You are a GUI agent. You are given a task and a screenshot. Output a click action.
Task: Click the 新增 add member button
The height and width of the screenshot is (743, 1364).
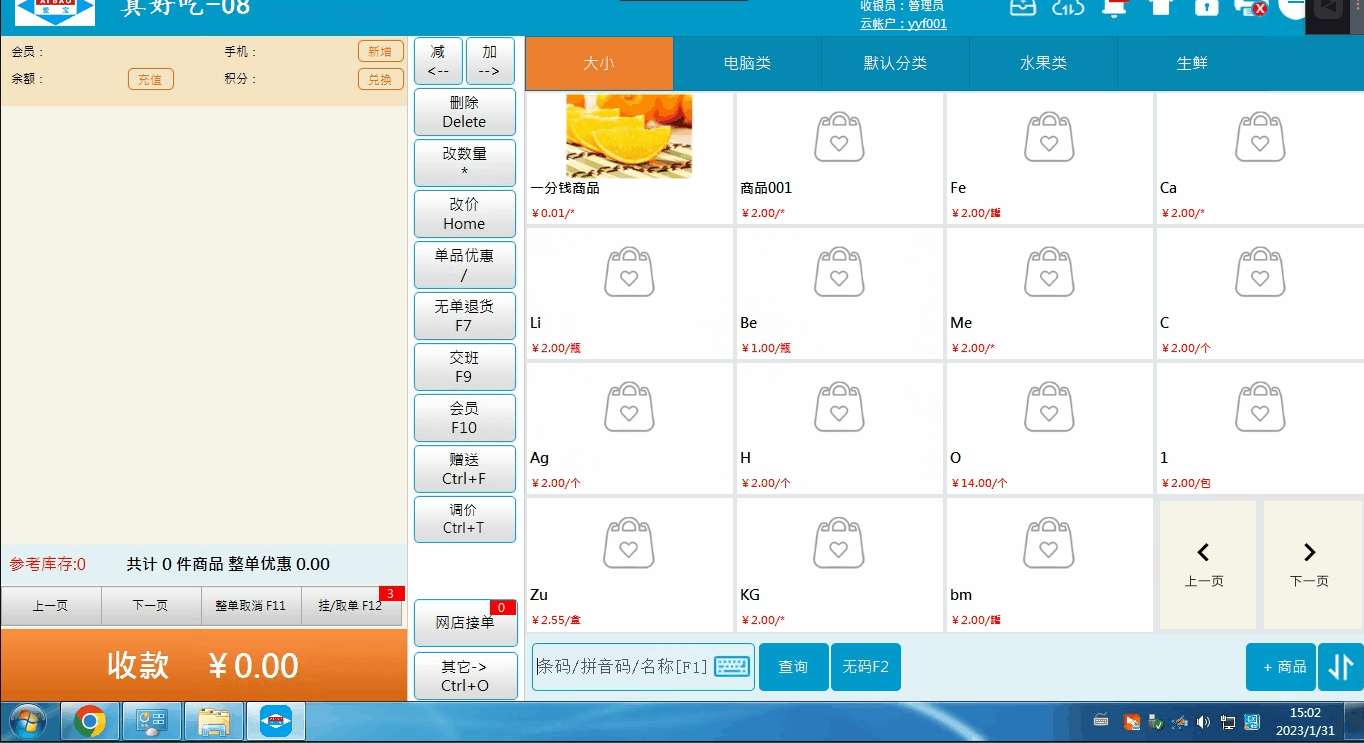pyautogui.click(x=380, y=52)
